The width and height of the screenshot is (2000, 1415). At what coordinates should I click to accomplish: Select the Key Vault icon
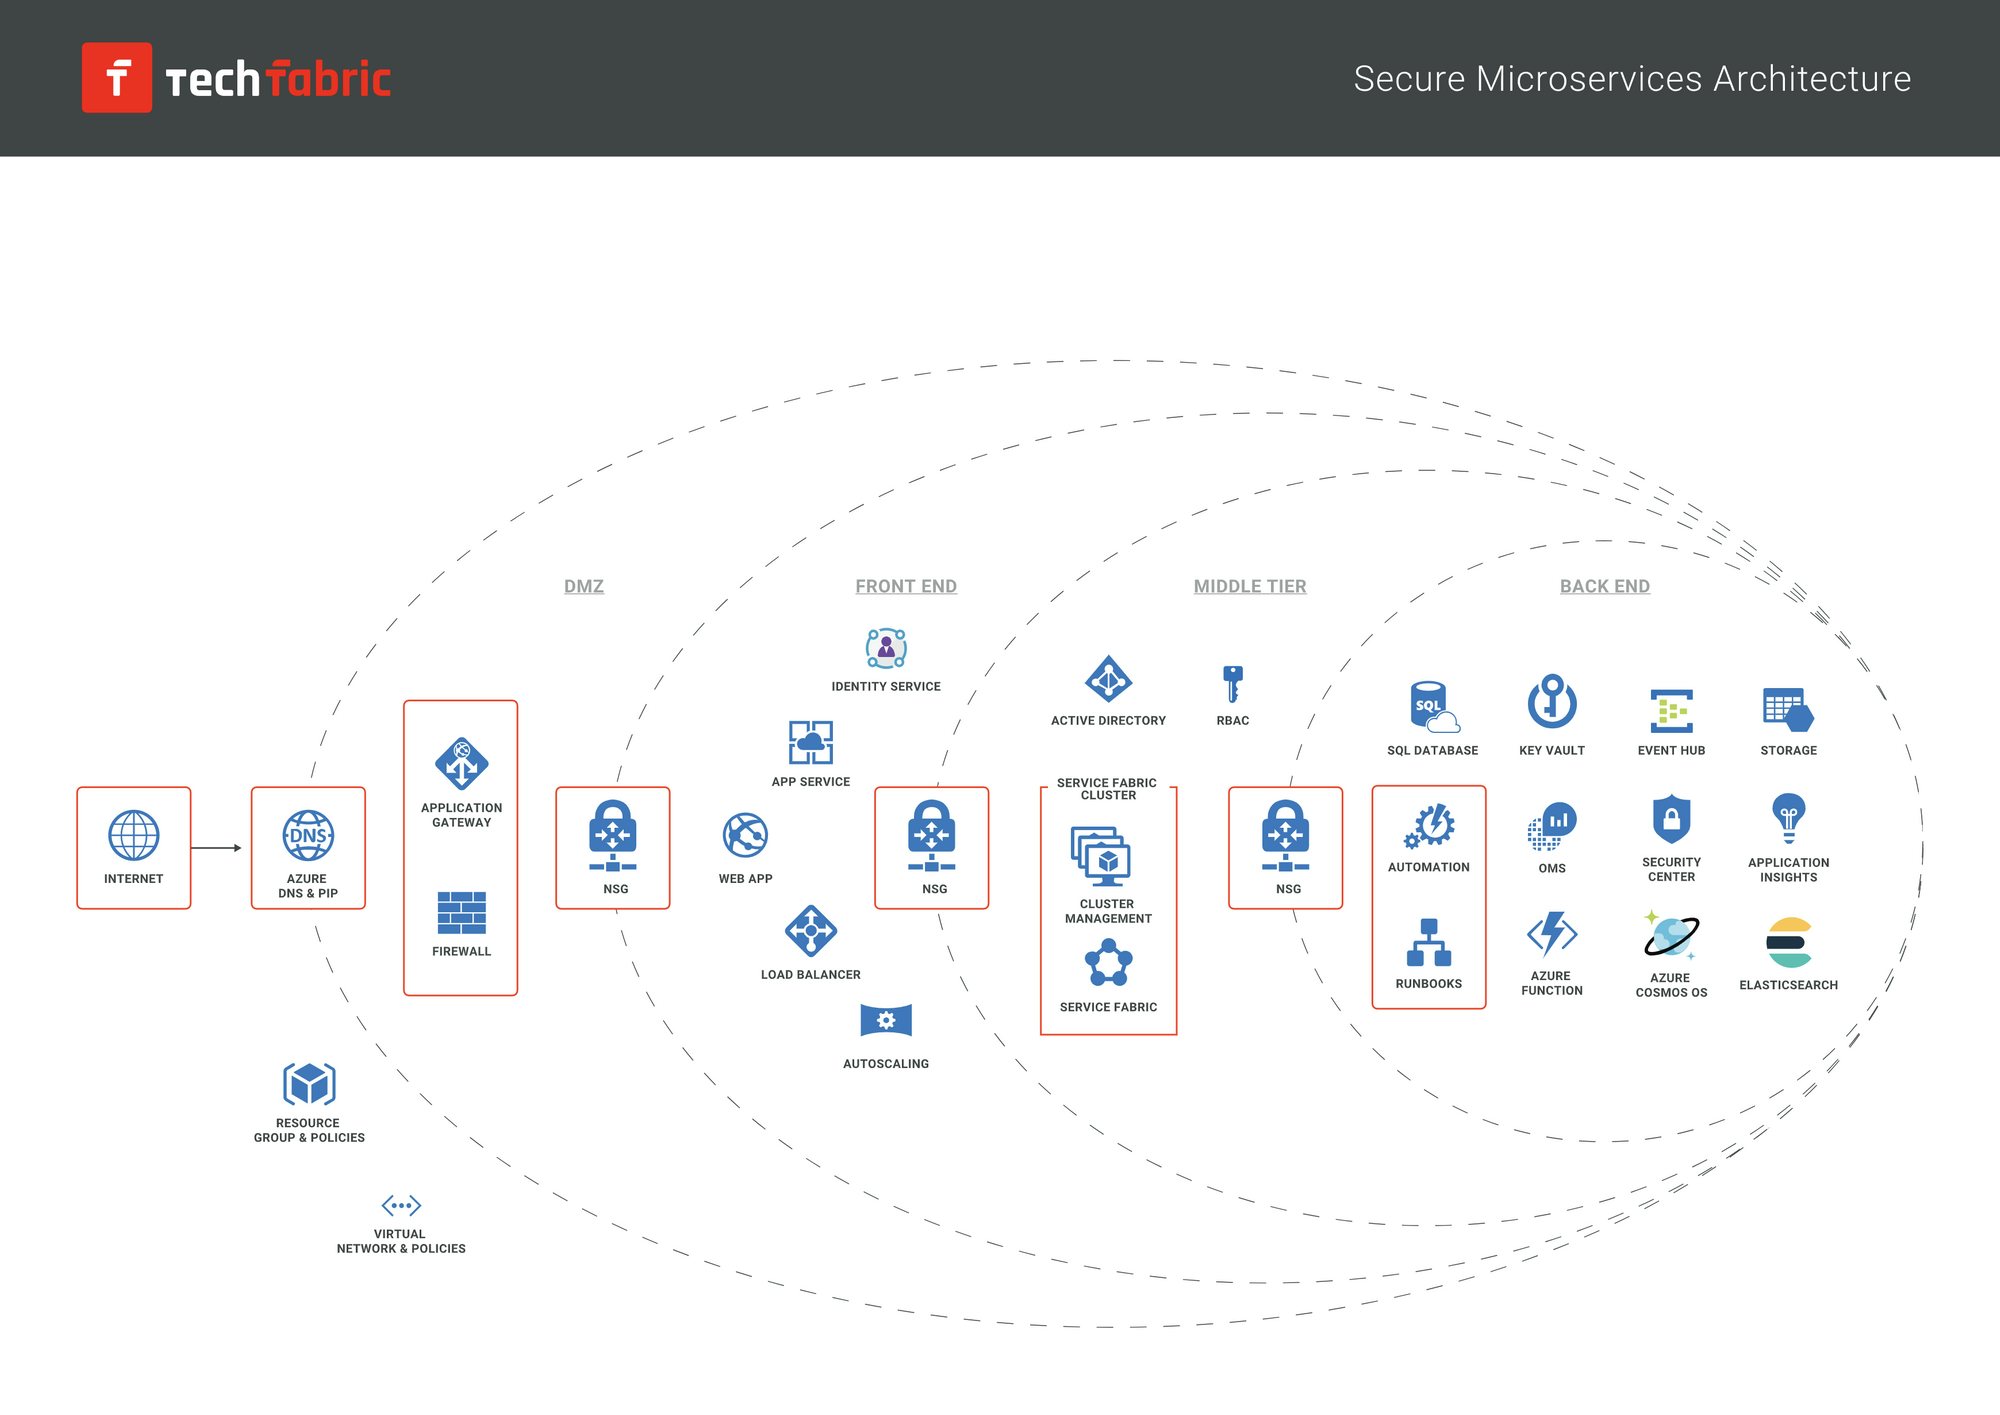[1552, 701]
